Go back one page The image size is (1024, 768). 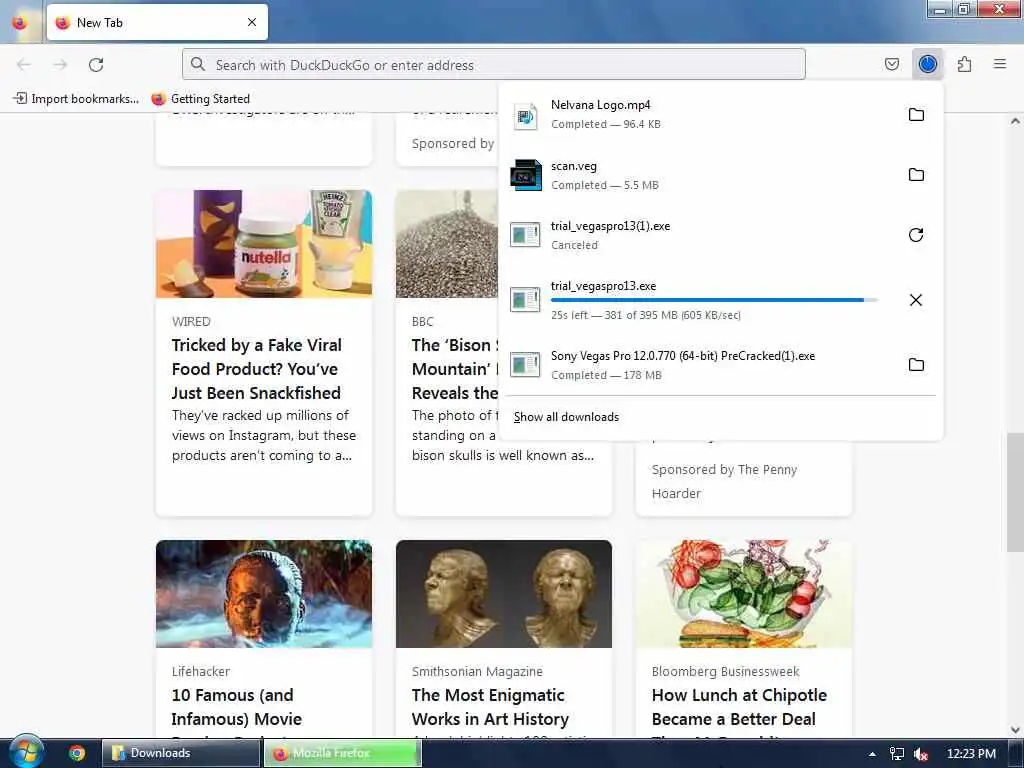(24, 65)
